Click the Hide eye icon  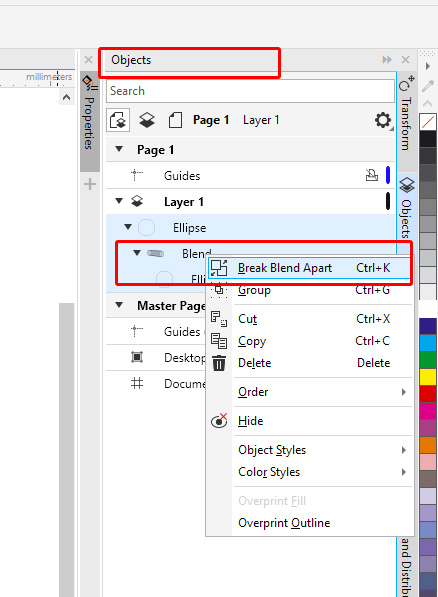219,421
